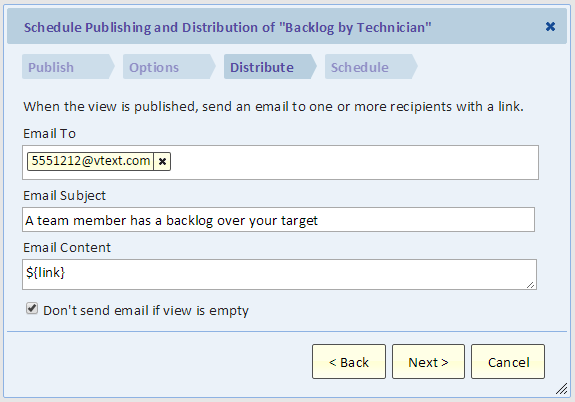Viewport: 575px width, 402px height.
Task: Click the resize grip of the Email Content box
Action: (530, 285)
